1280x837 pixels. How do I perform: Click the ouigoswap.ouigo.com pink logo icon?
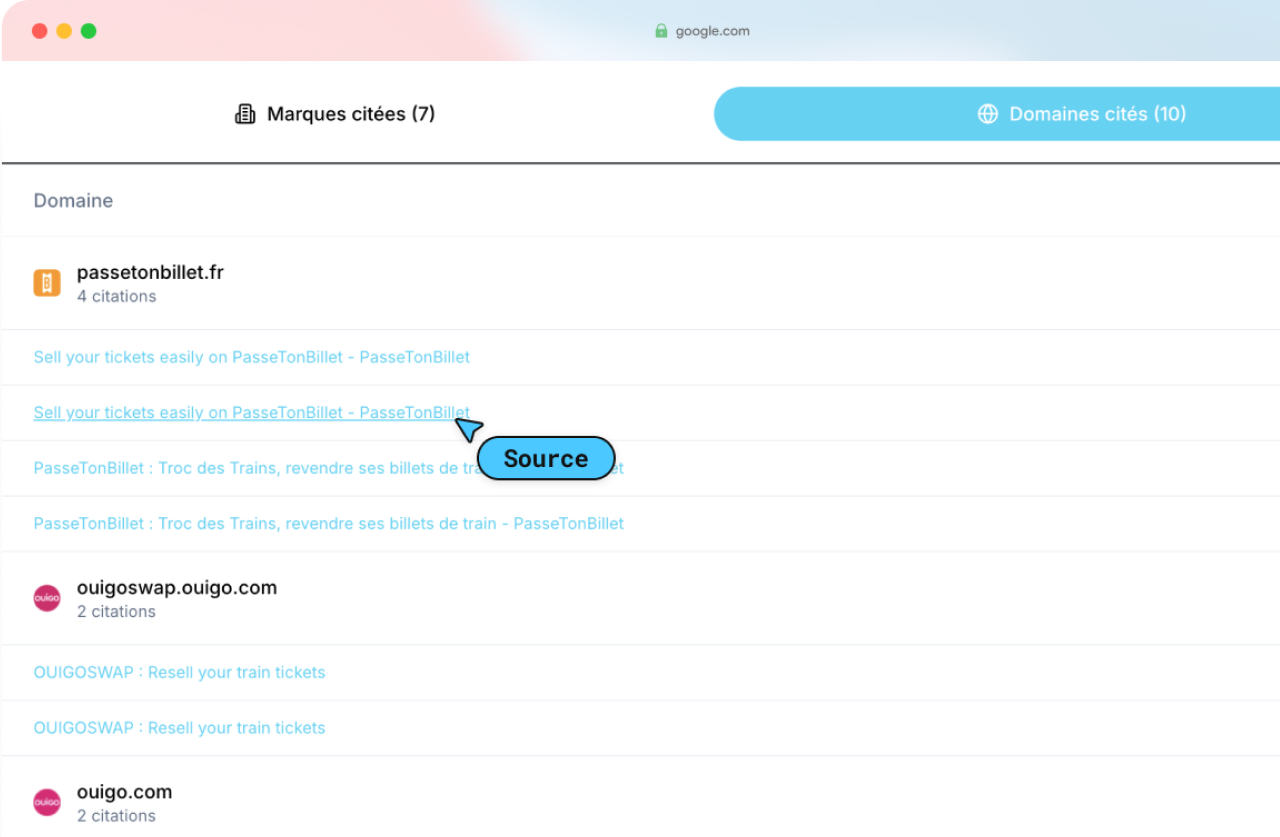click(x=47, y=598)
